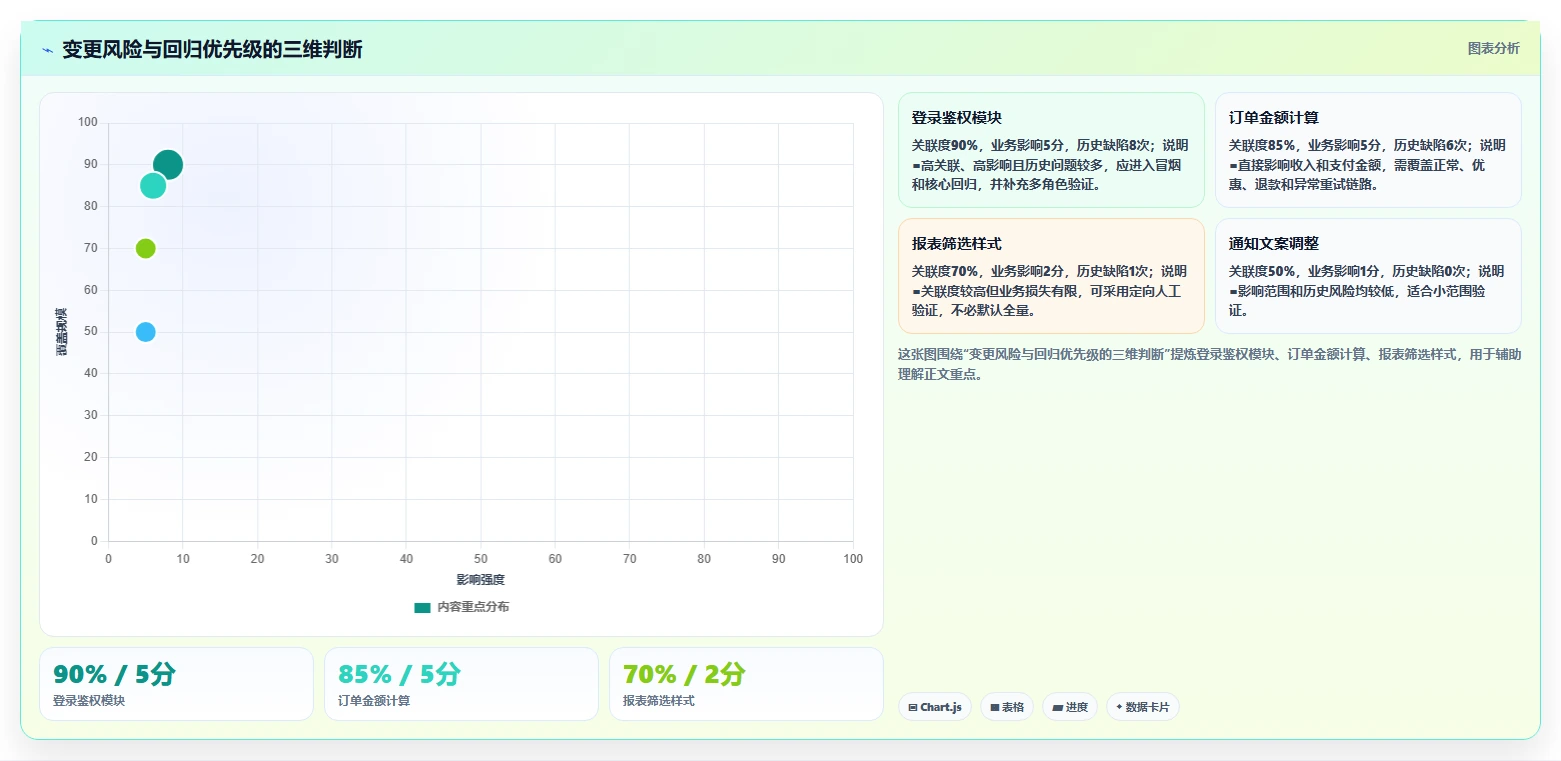
Task: Click the summary paragraph starting 这张图围绕
Action: coord(1210,364)
